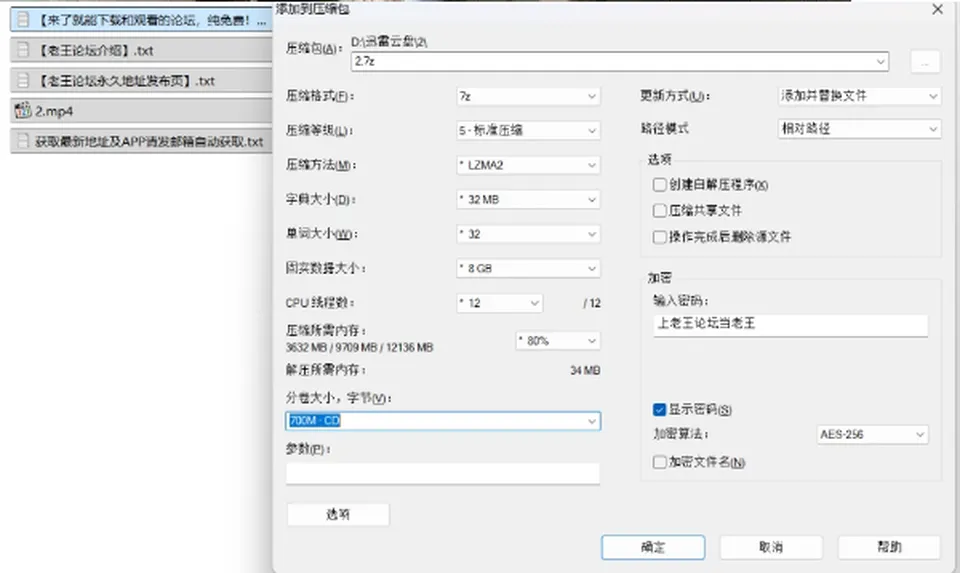The width and height of the screenshot is (960, 573).
Task: Open 压缩格式 7z dropdown
Action: tap(528, 96)
